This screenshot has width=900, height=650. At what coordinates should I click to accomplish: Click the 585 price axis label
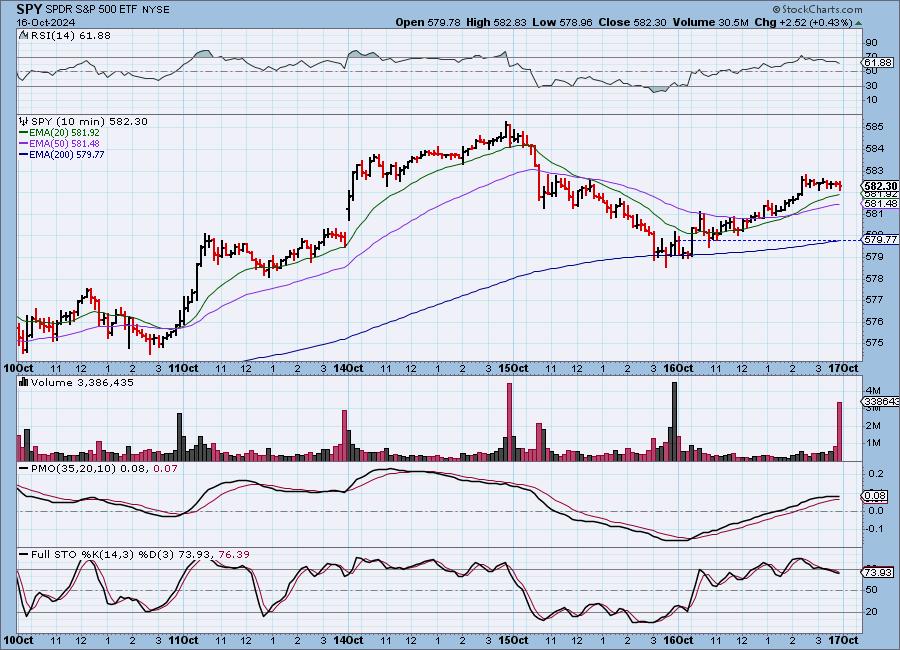coord(873,126)
